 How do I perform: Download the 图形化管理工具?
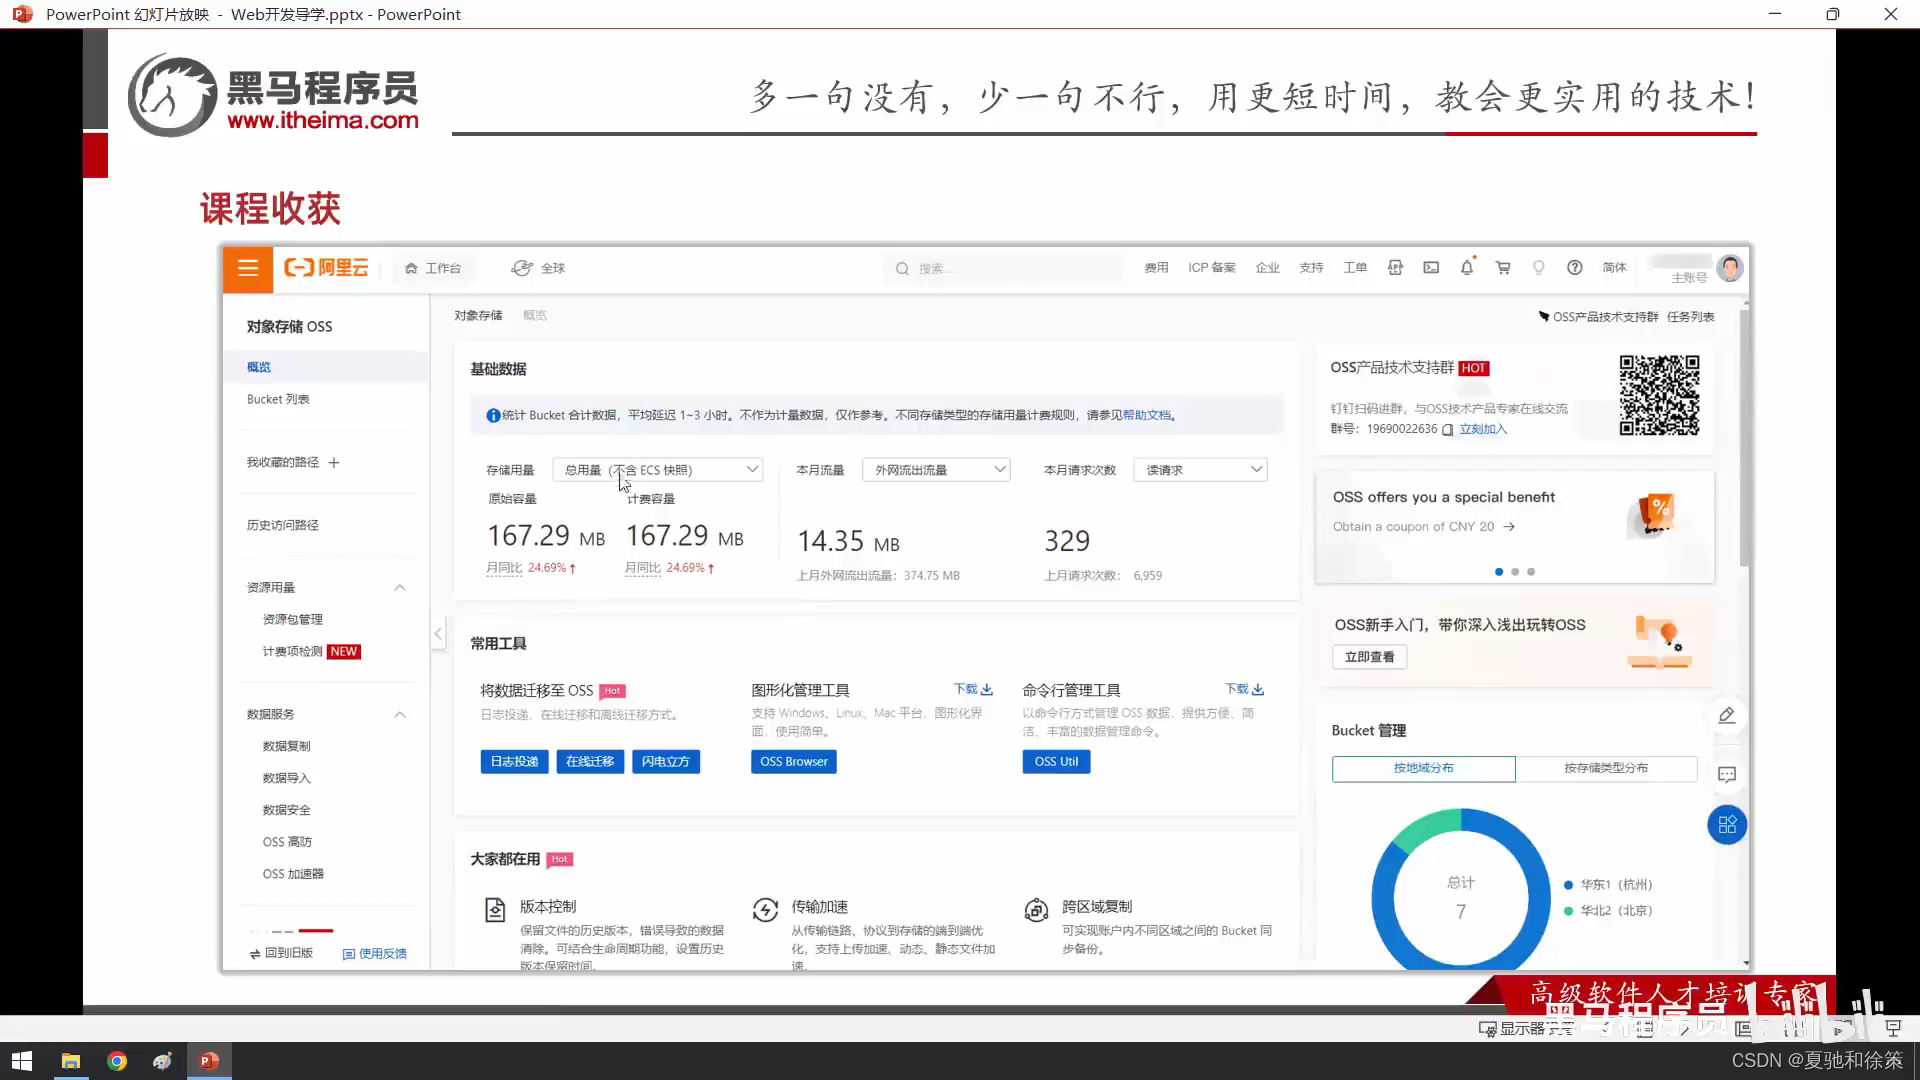973,689
